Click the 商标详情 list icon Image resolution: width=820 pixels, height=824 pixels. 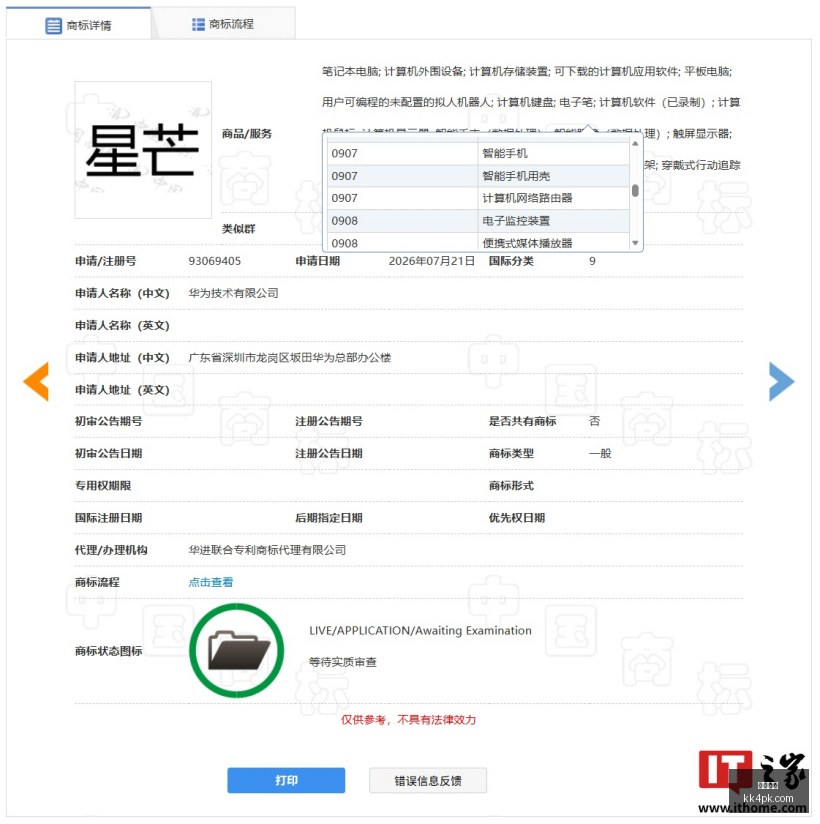53,25
